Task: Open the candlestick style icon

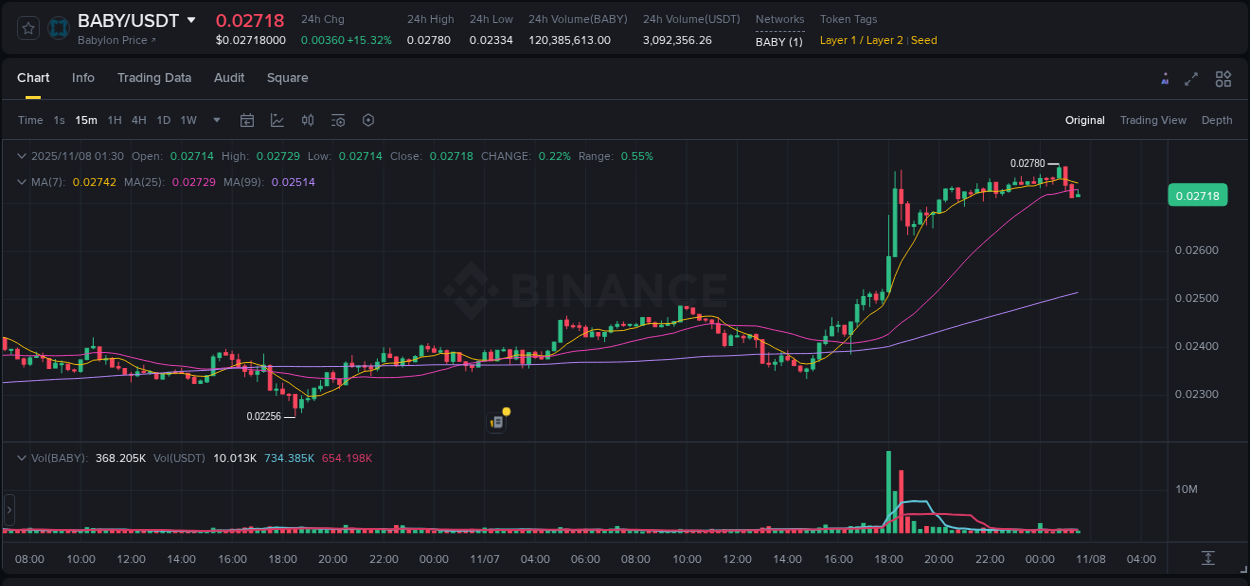Action: pyautogui.click(x=307, y=120)
